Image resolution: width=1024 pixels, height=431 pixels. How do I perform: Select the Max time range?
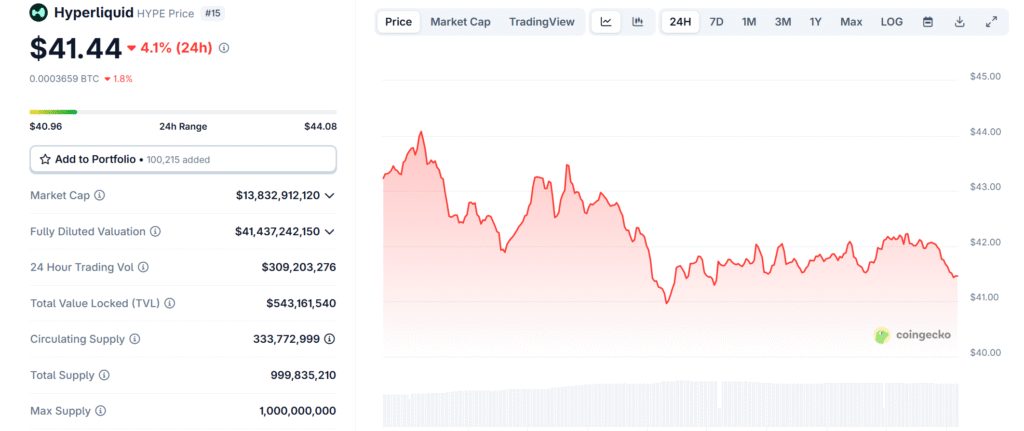(851, 22)
